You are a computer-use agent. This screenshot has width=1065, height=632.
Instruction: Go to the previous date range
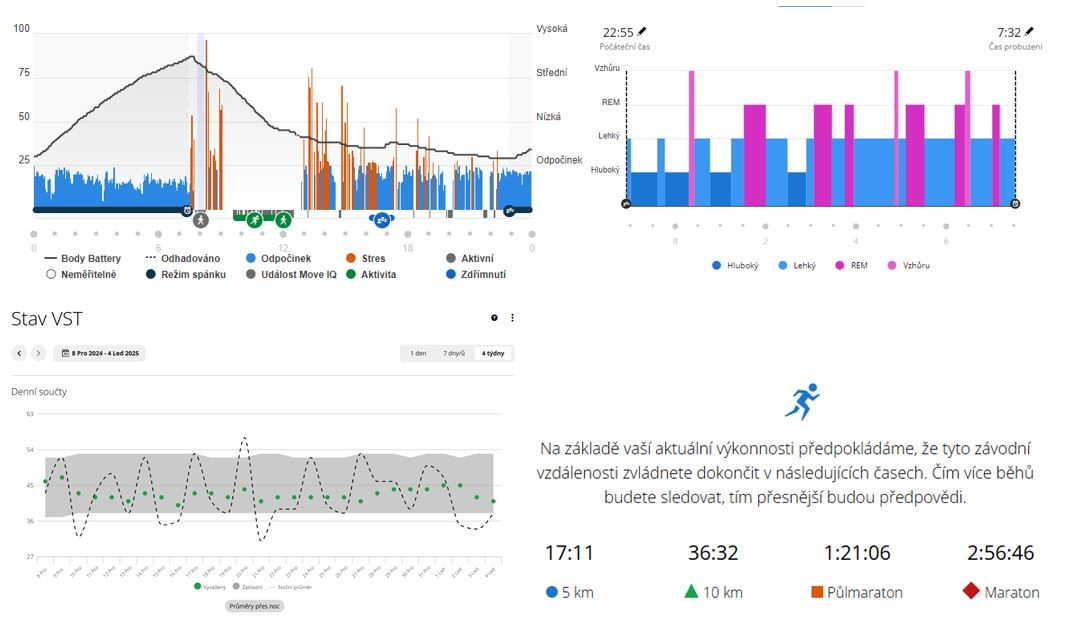click(x=19, y=353)
